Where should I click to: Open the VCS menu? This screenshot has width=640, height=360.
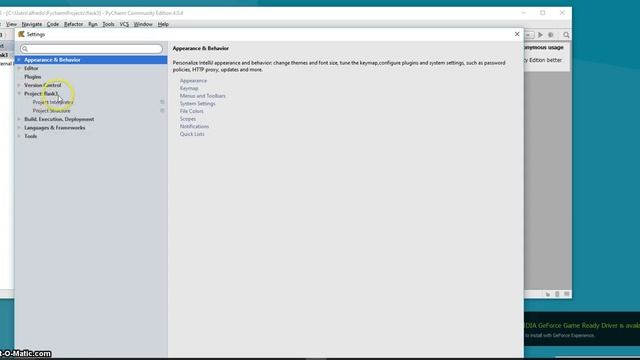click(124, 24)
